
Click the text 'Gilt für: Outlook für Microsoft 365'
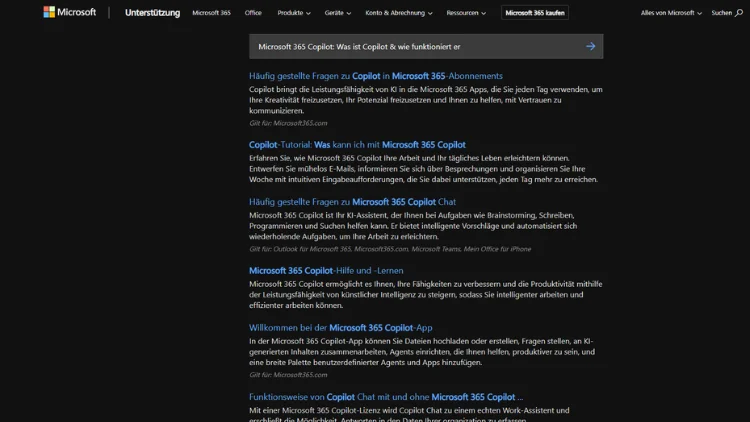point(300,249)
